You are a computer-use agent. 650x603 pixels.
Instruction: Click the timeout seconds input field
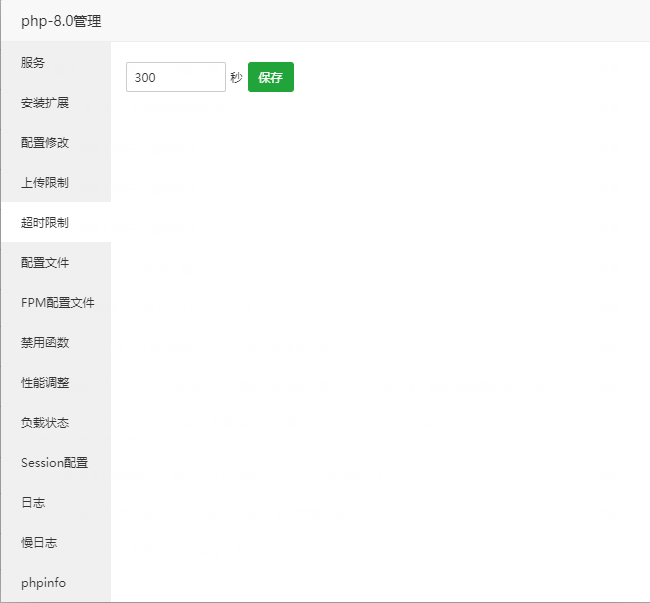tap(176, 77)
